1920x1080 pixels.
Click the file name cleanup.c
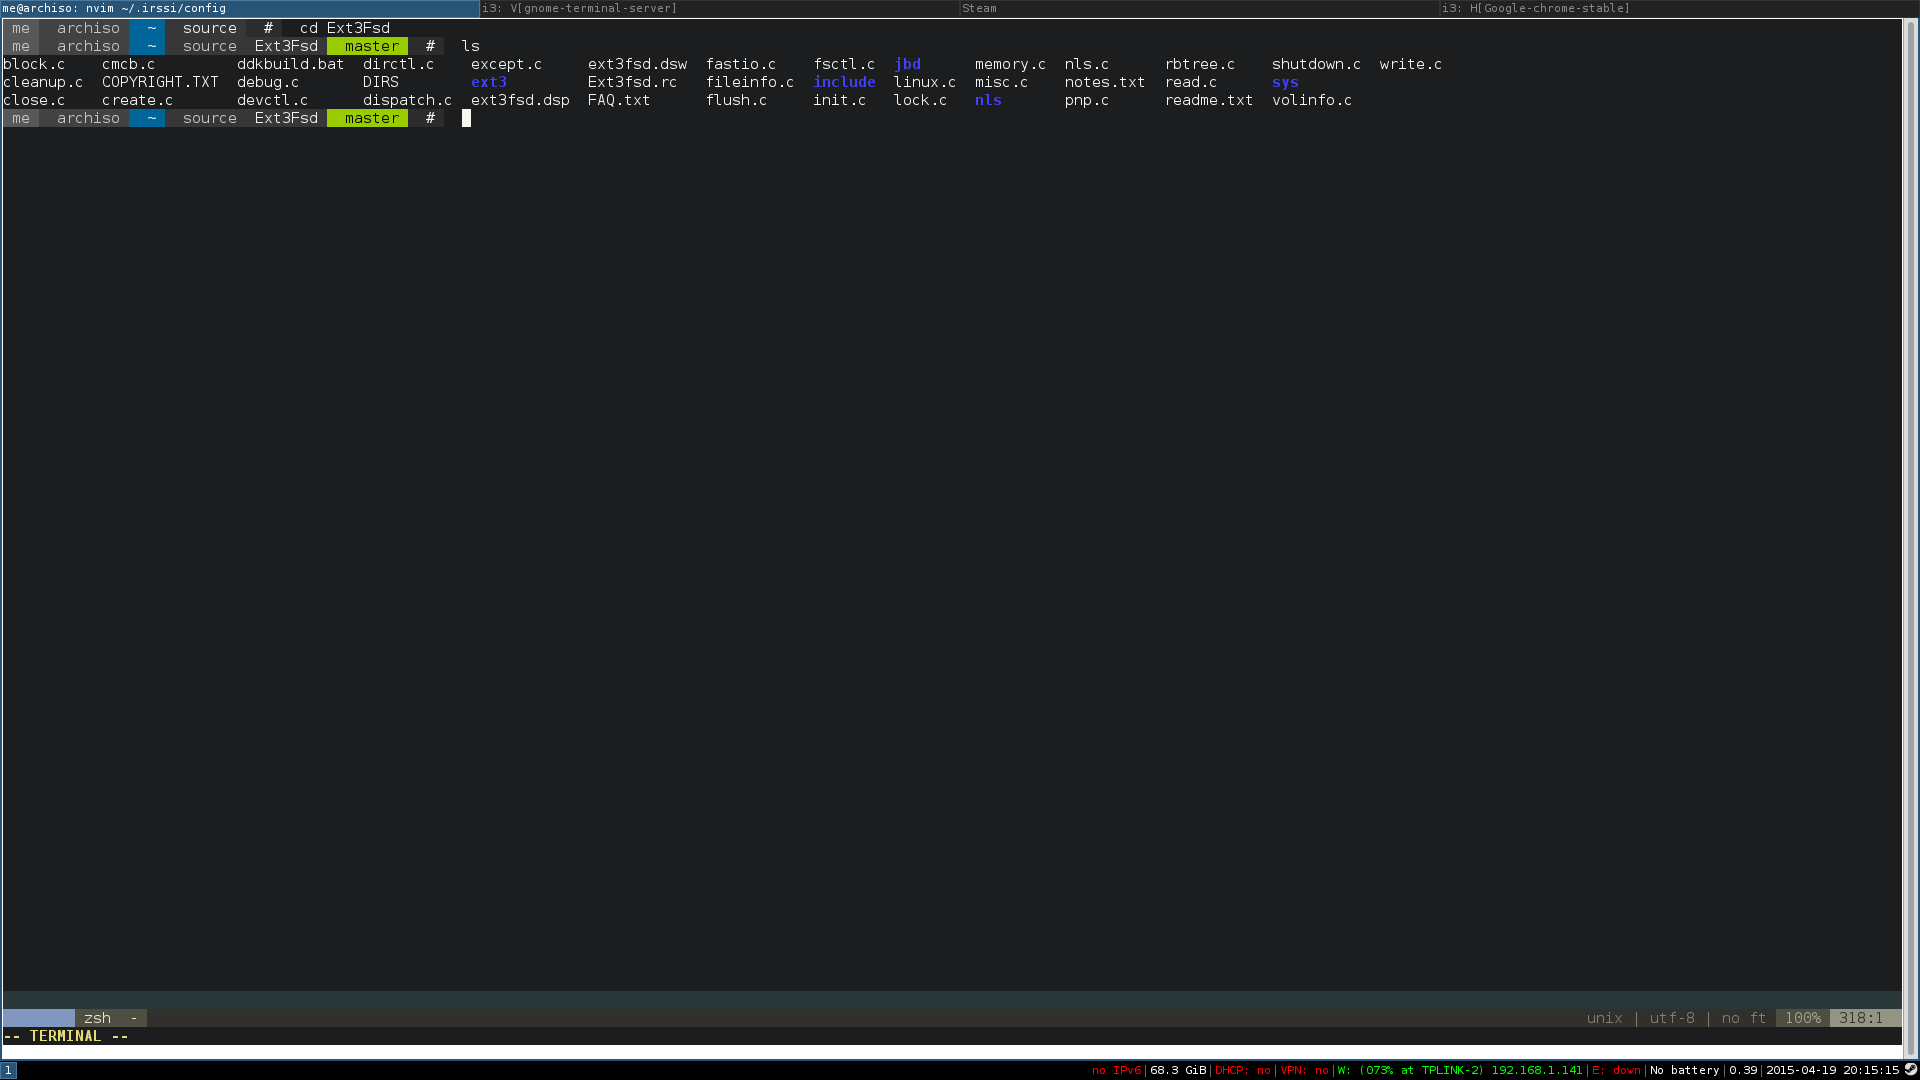[43, 82]
